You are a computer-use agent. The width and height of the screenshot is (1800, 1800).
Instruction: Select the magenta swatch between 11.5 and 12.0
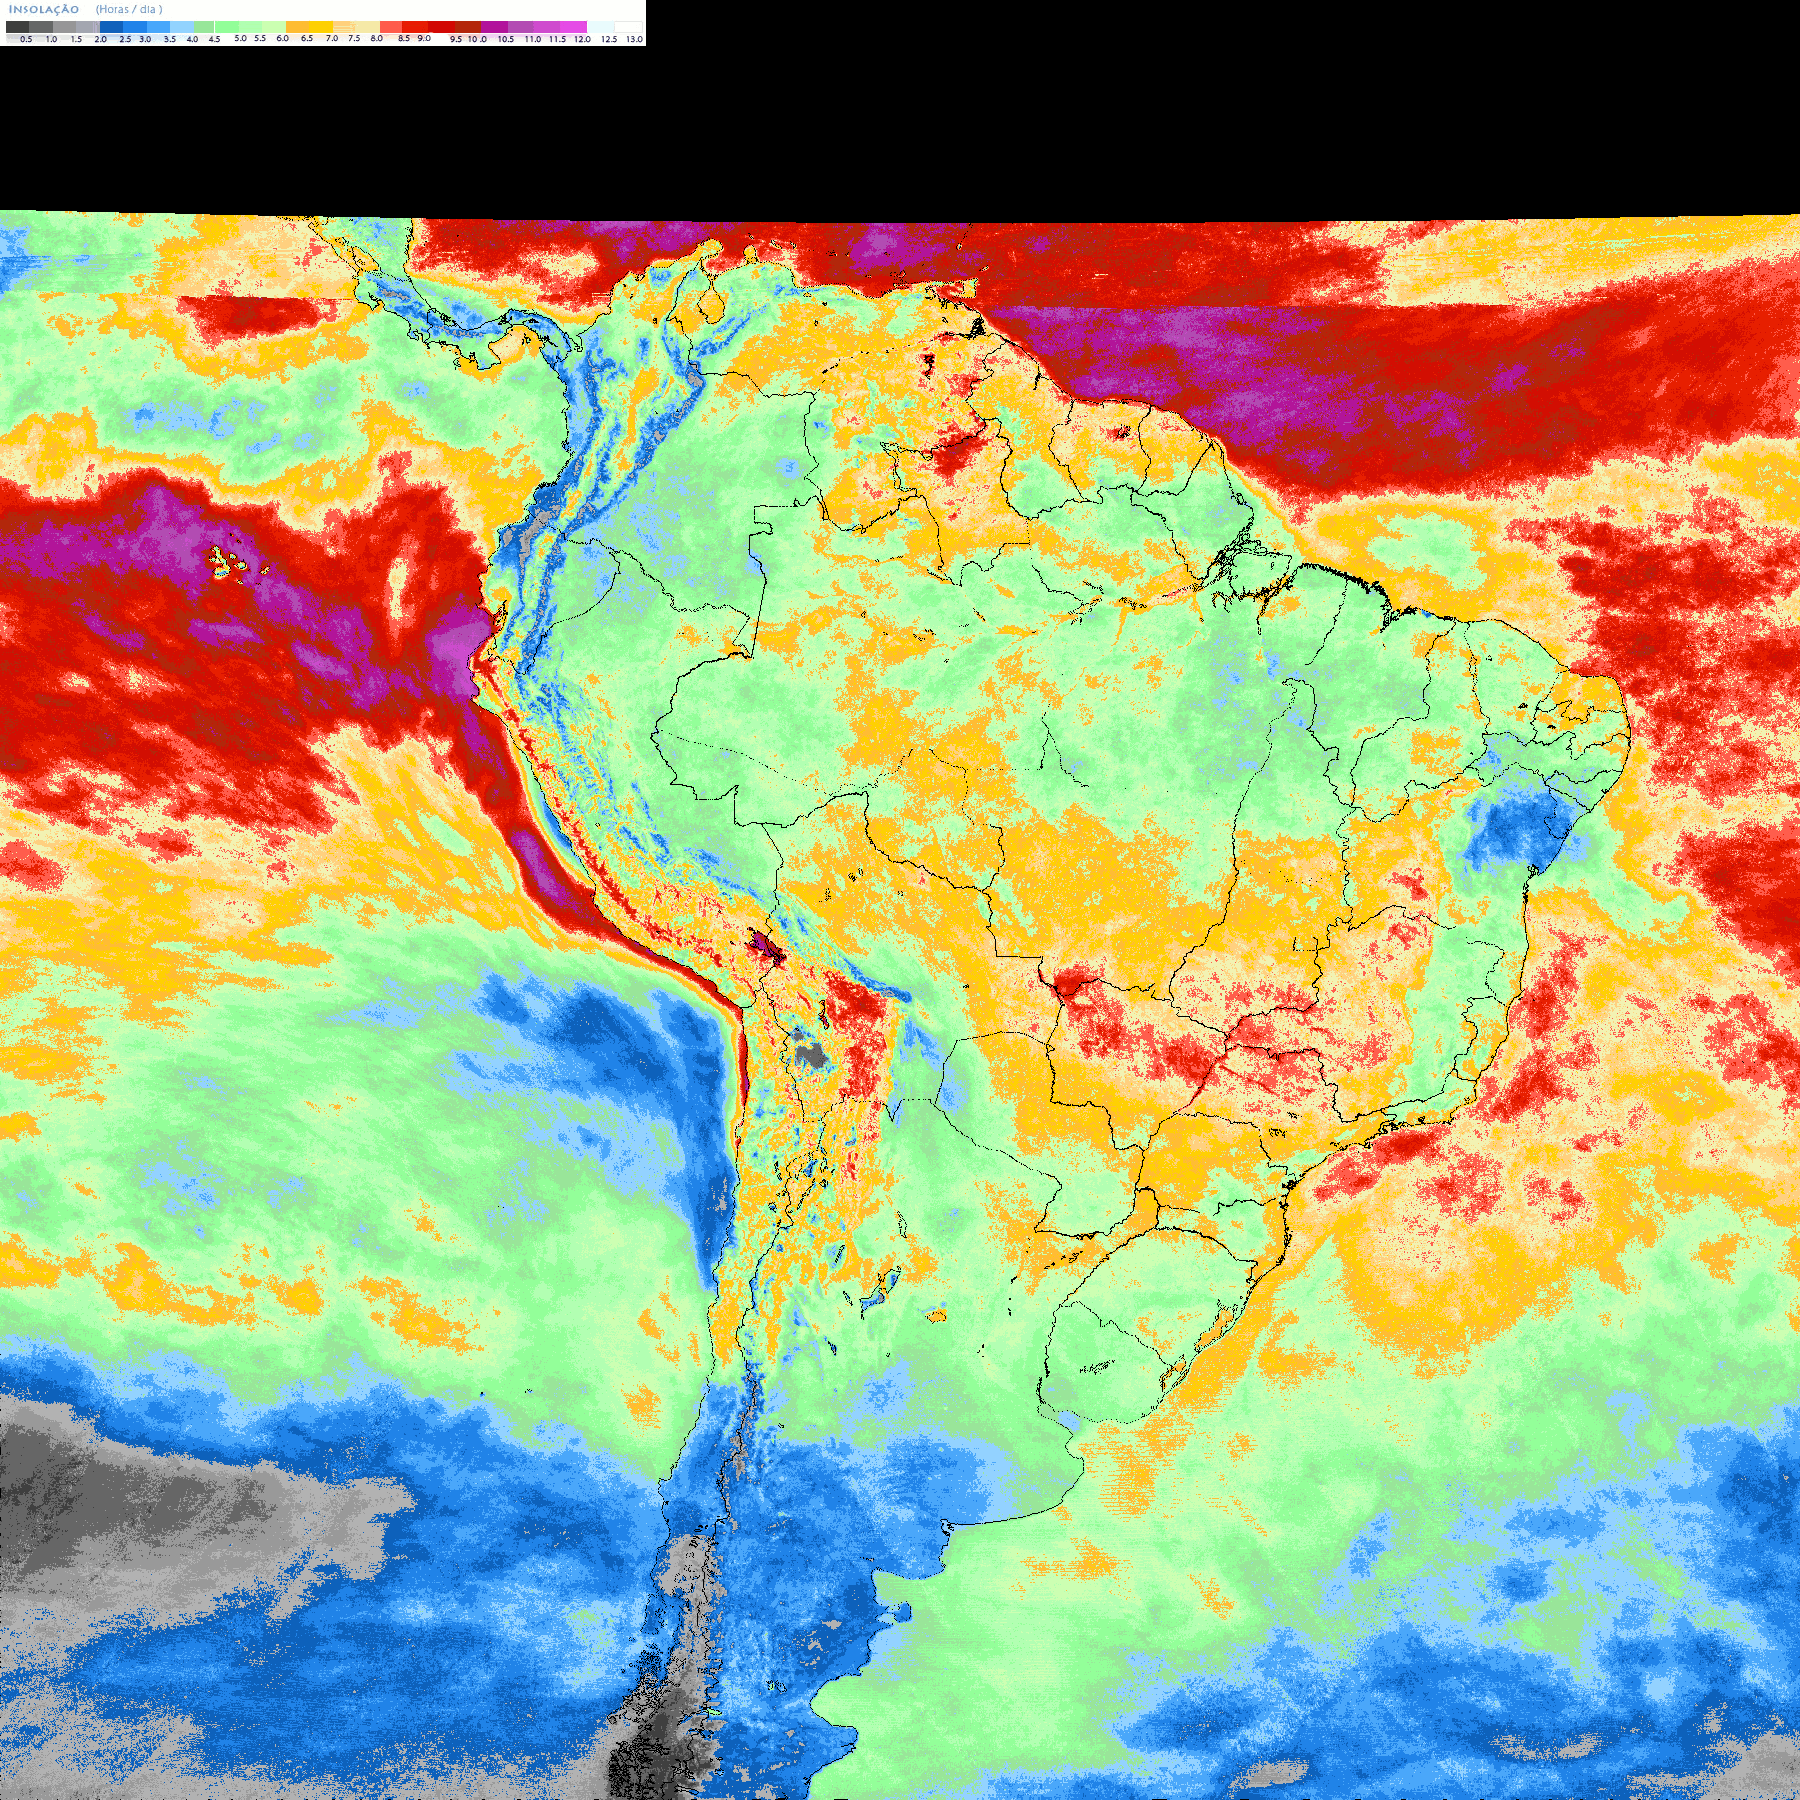pos(573,27)
